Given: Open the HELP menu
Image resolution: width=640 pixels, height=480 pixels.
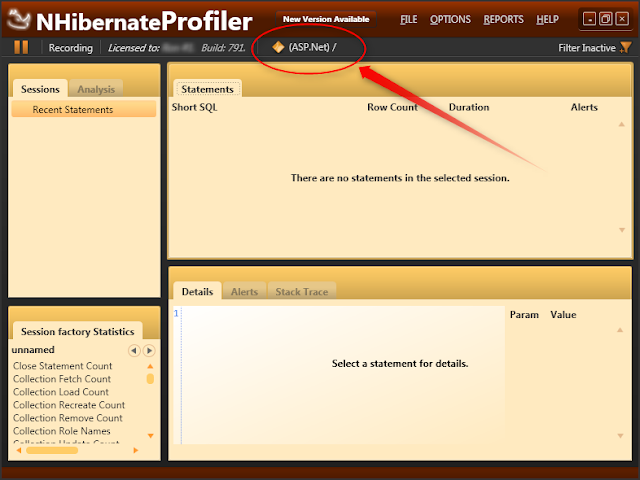Looking at the screenshot, I should pyautogui.click(x=547, y=20).
